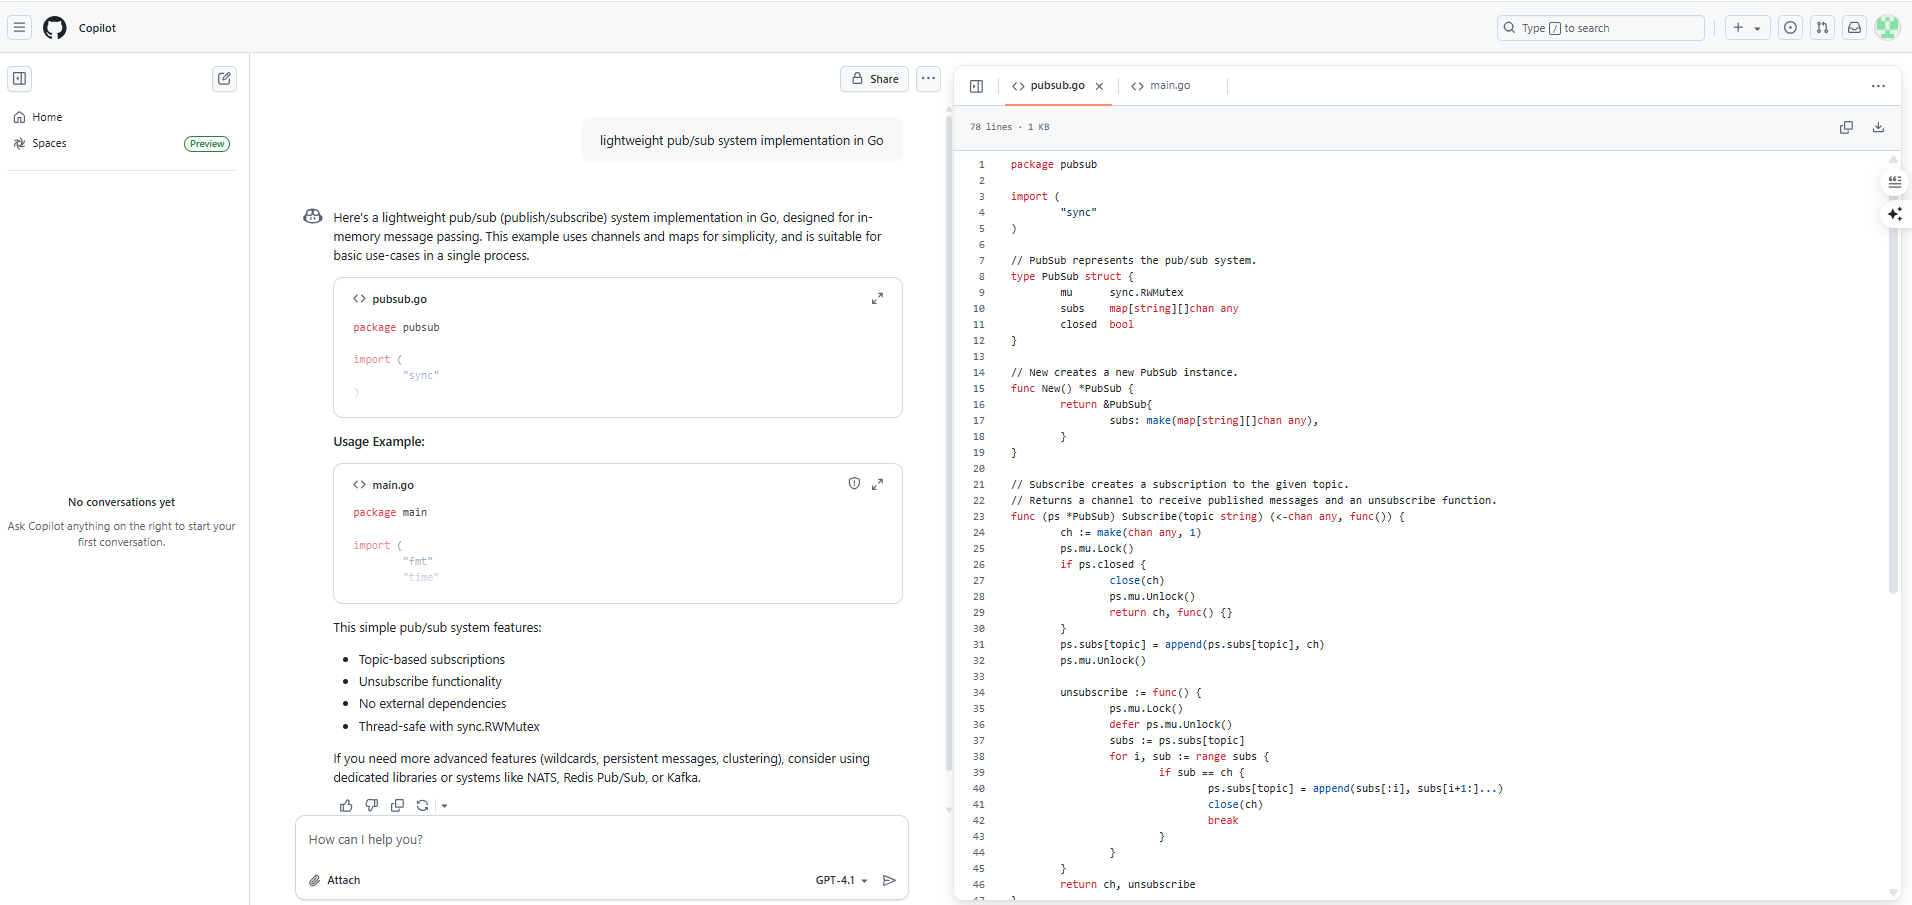
Task: Expand the main.go code block in chat
Action: point(877,484)
